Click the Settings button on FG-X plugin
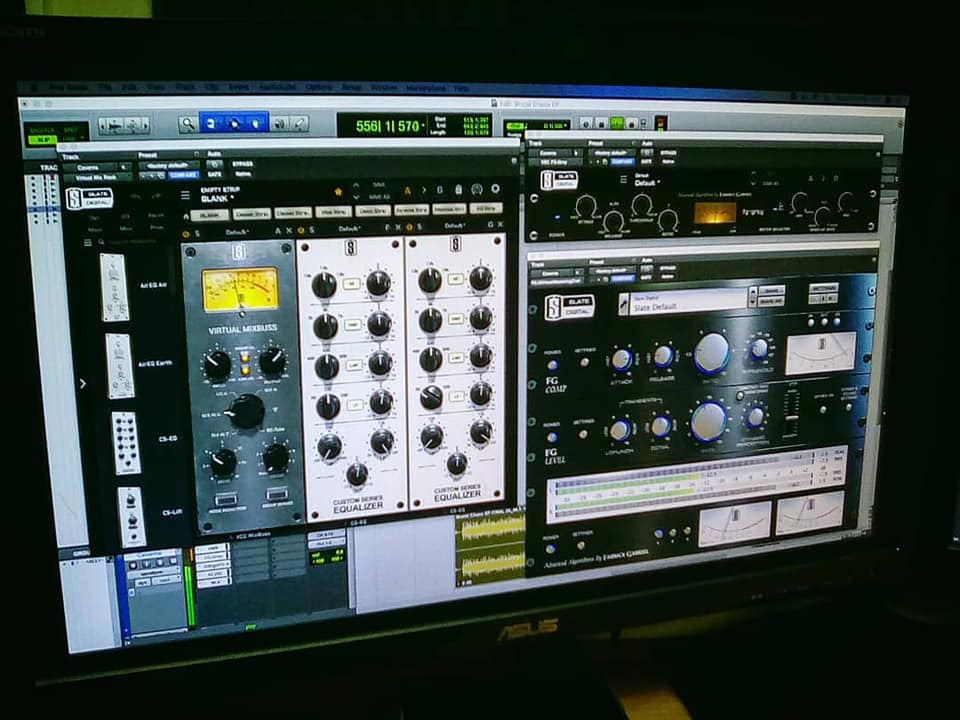The image size is (960, 720). coord(825,288)
